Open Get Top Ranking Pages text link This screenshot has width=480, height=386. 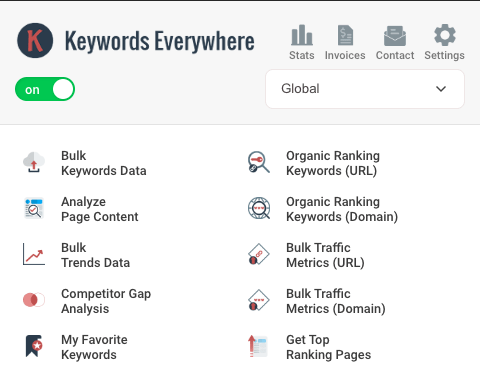pyautogui.click(x=328, y=347)
